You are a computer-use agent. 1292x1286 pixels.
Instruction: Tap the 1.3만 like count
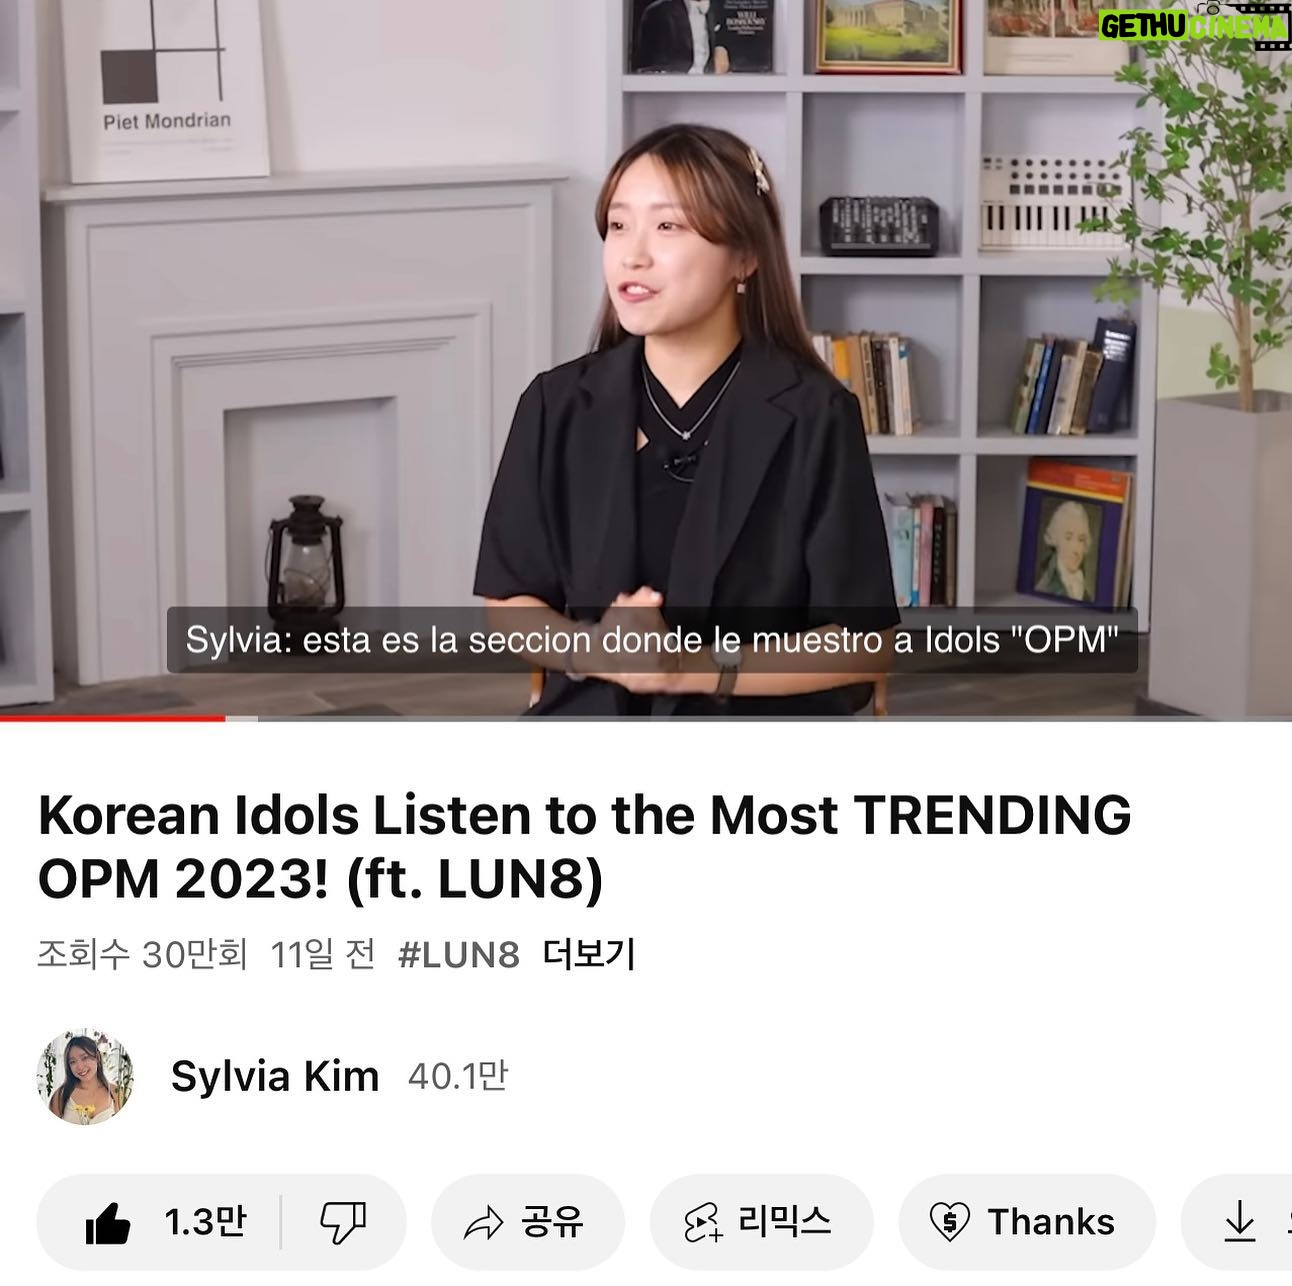(205, 1222)
